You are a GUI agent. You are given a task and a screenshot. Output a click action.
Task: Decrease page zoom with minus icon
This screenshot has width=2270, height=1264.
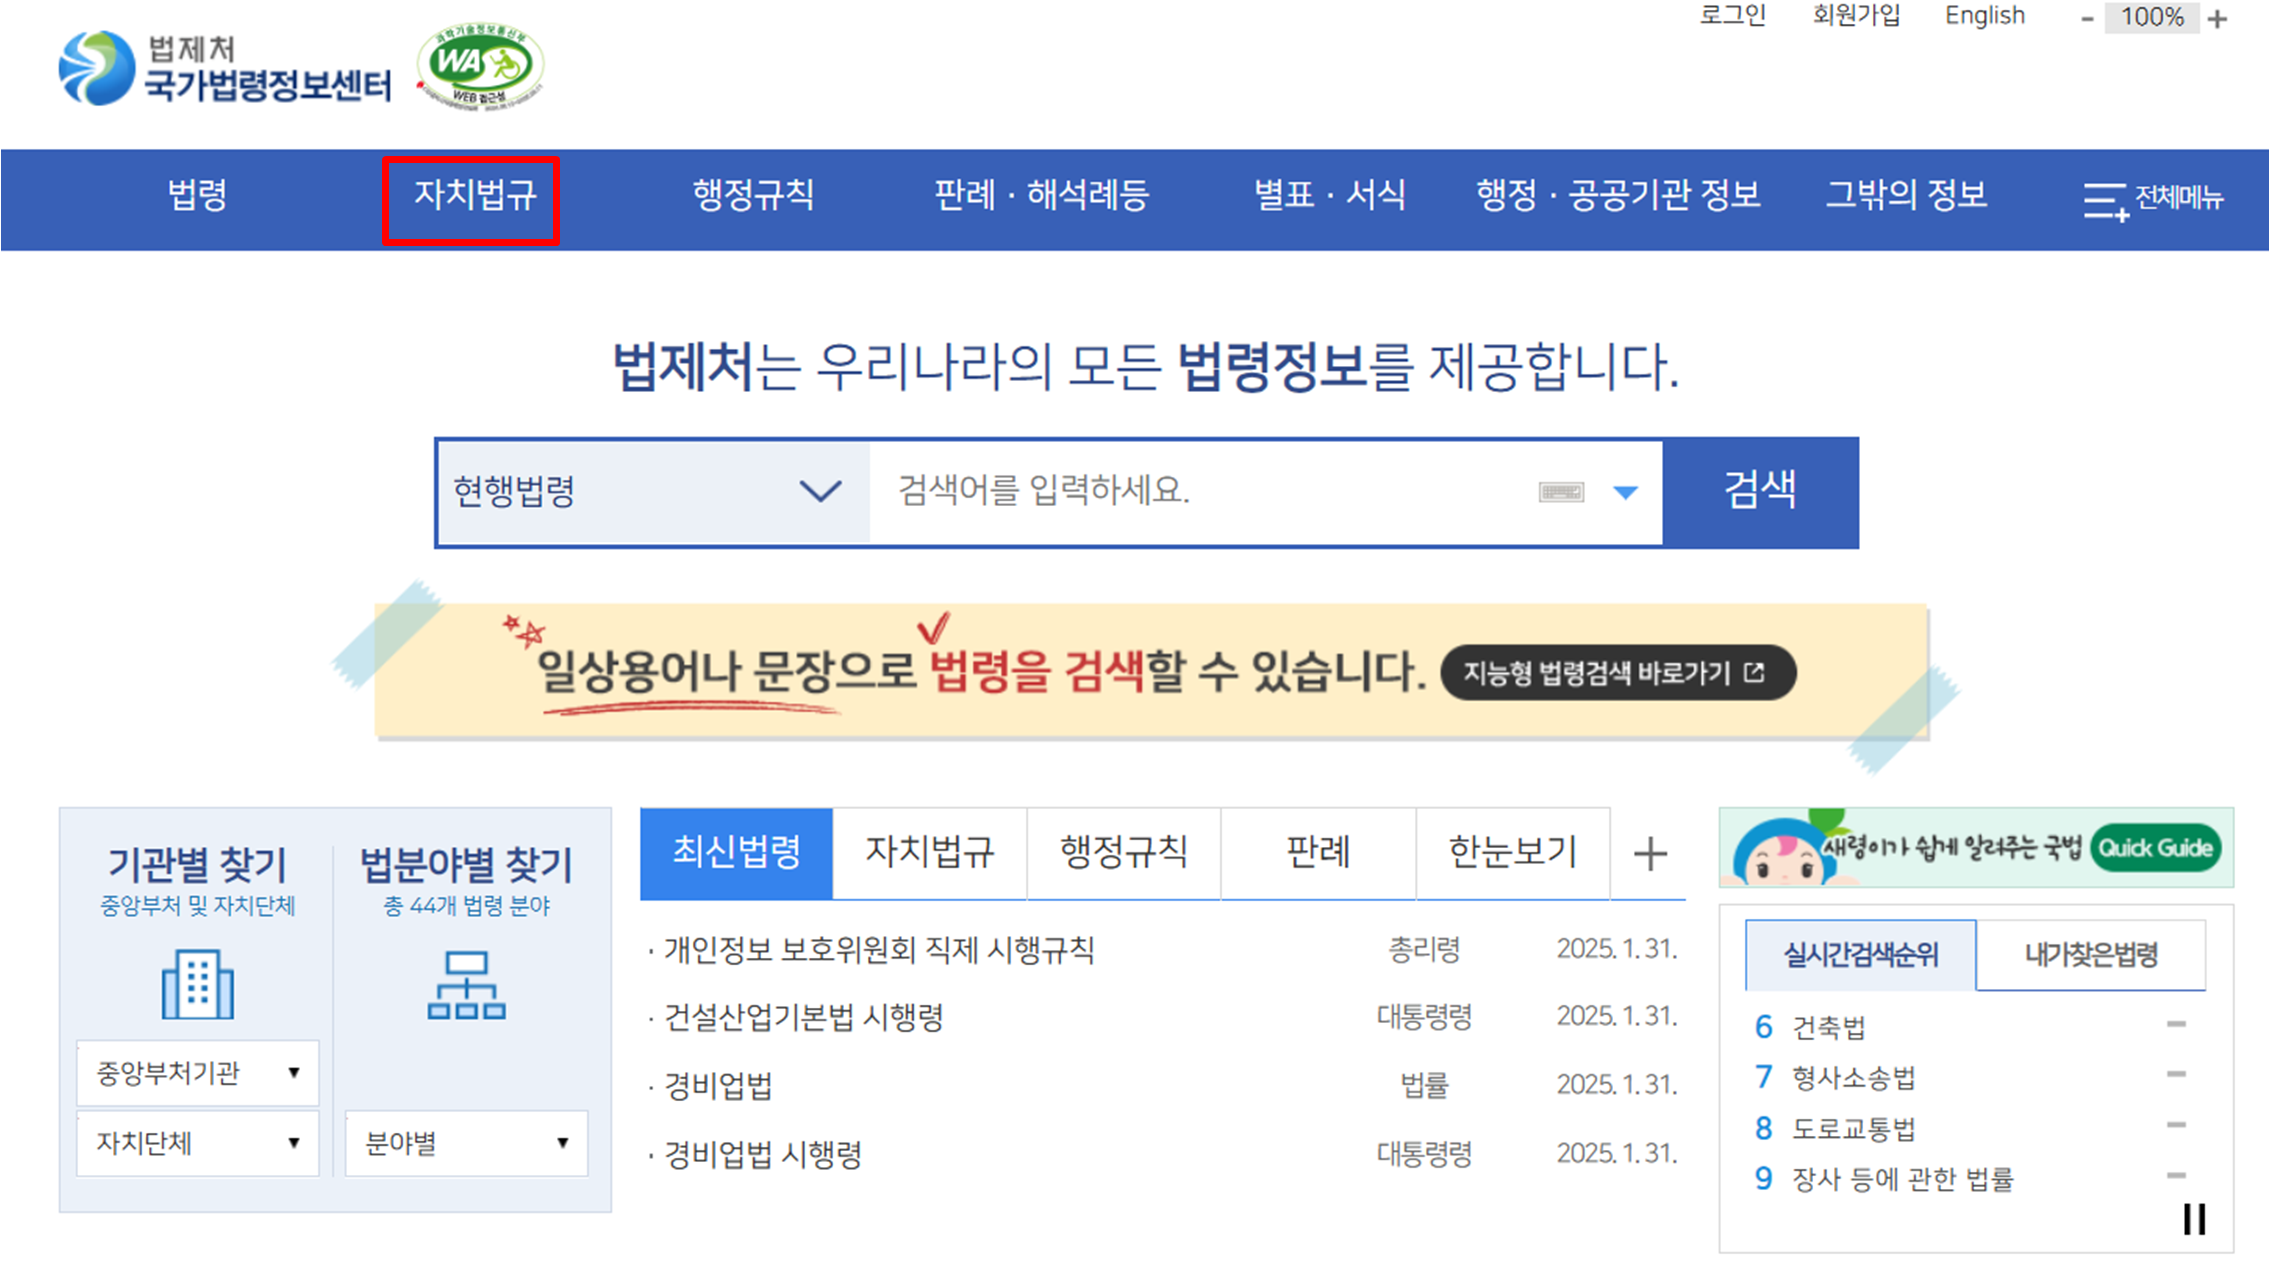pyautogui.click(x=2087, y=19)
